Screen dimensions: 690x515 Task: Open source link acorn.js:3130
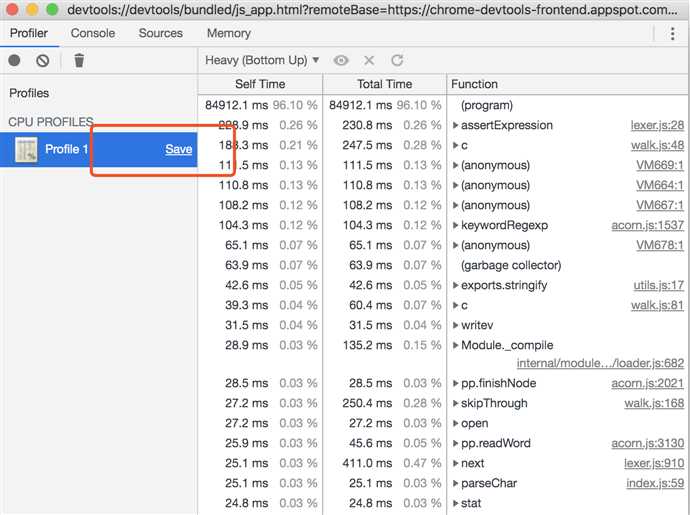point(647,443)
